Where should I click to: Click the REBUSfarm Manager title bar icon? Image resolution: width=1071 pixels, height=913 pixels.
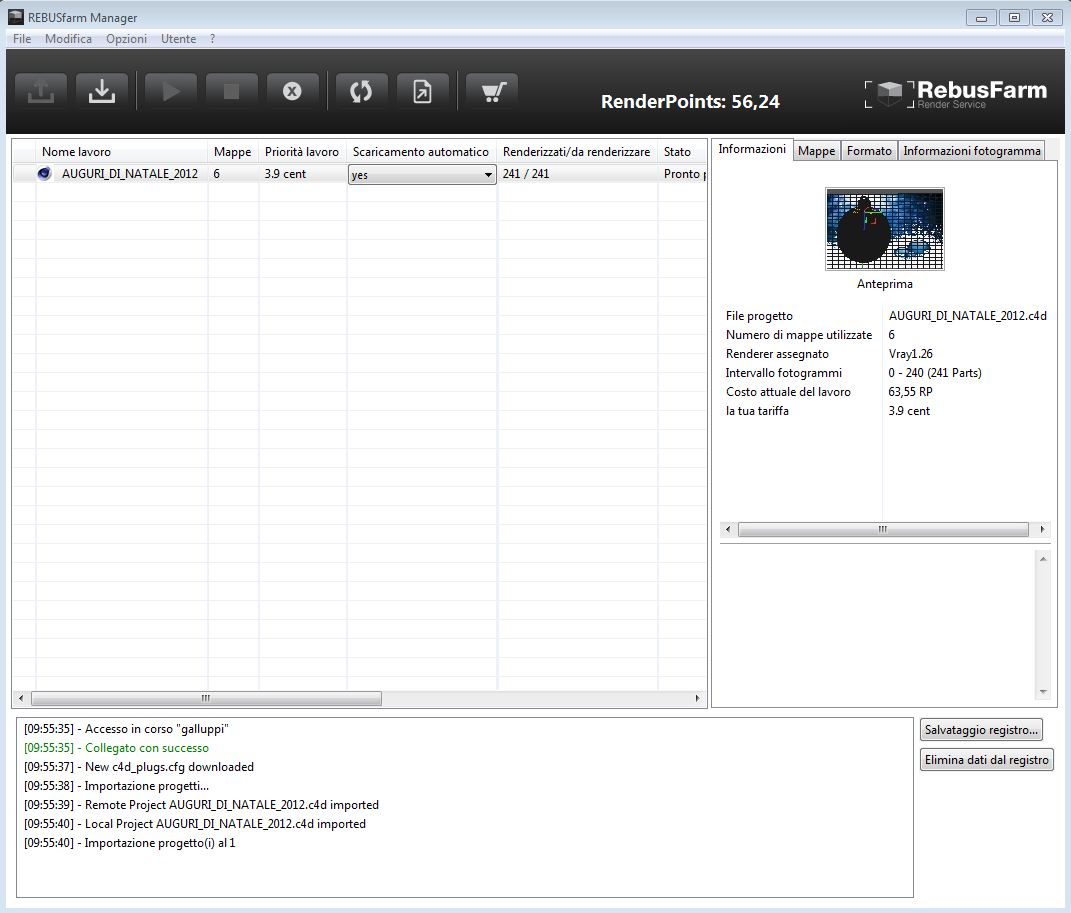(x=16, y=17)
